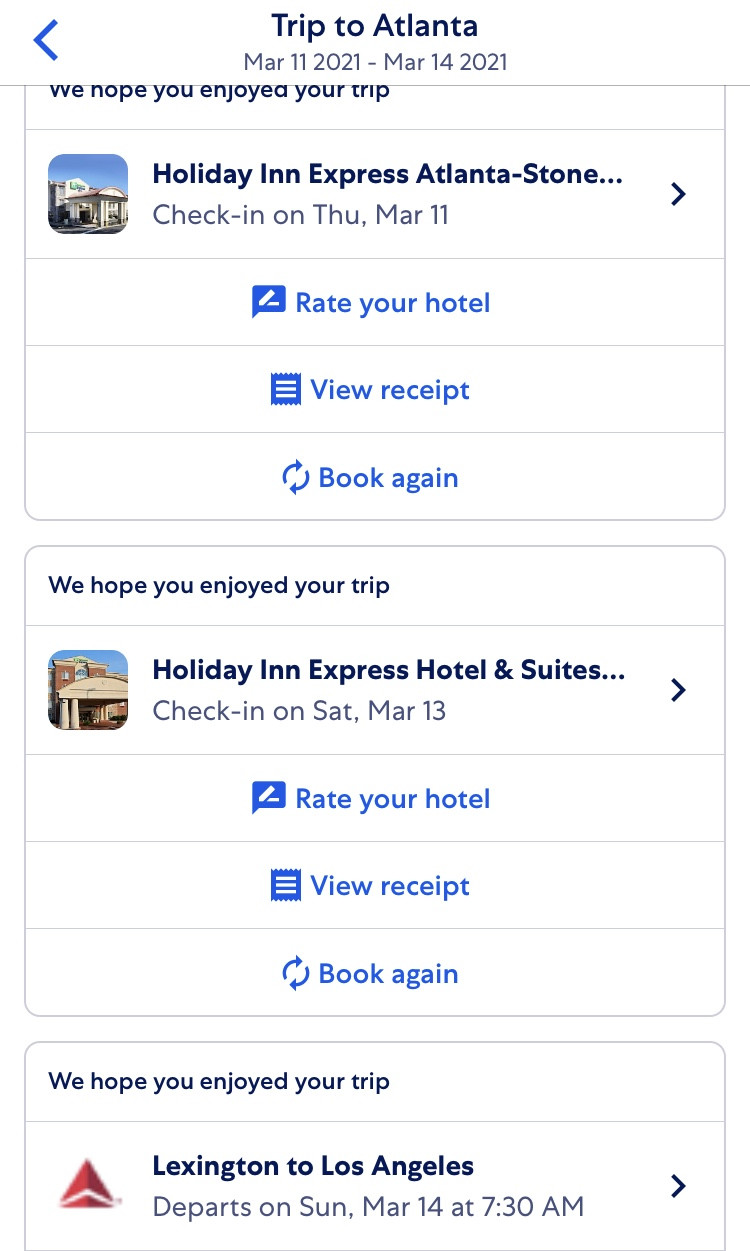This screenshot has width=750, height=1251.
Task: View receipt for Mar 13 hotel stay
Action: click(390, 886)
